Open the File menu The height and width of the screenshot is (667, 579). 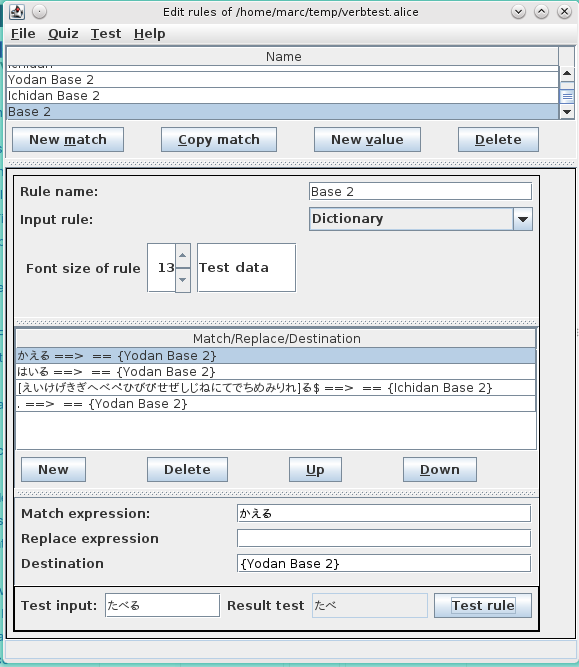point(23,34)
